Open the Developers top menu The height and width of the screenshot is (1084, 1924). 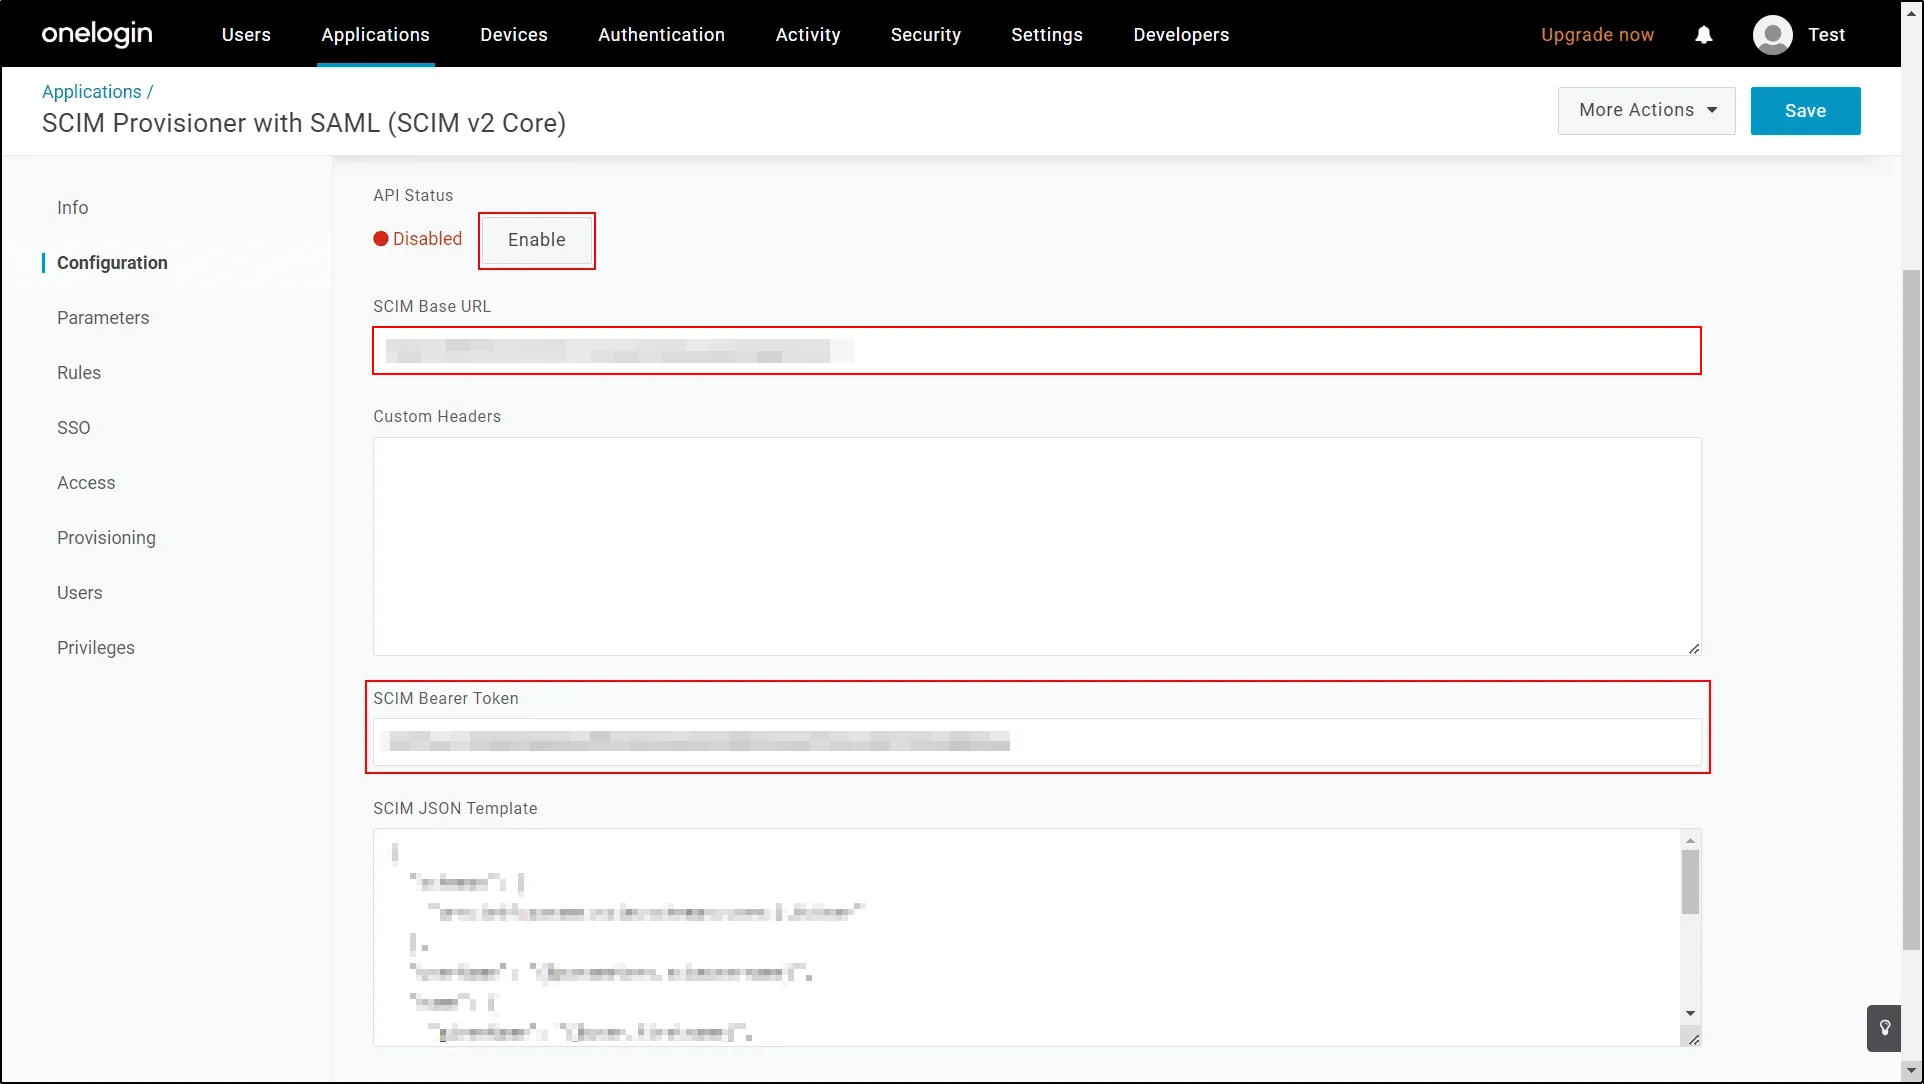1181,35
